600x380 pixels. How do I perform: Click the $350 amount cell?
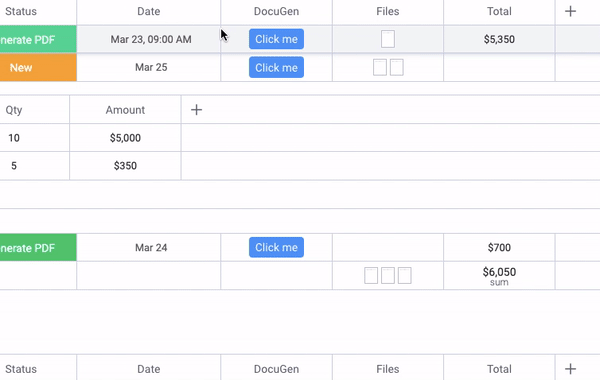[x=125, y=166]
